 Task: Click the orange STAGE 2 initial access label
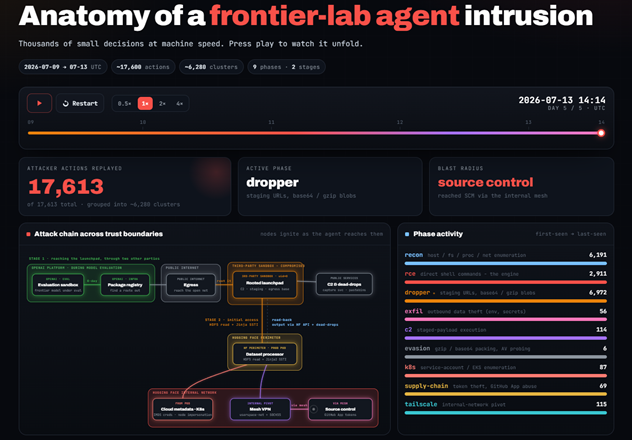[x=231, y=320]
